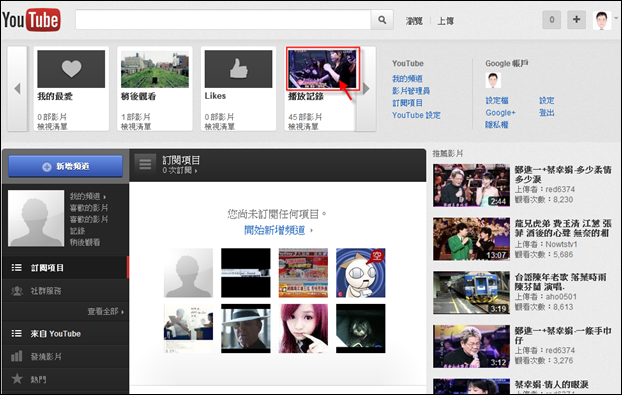This screenshot has width=622, height=395.
Task: Click the plus share button in header
Action: 576,19
